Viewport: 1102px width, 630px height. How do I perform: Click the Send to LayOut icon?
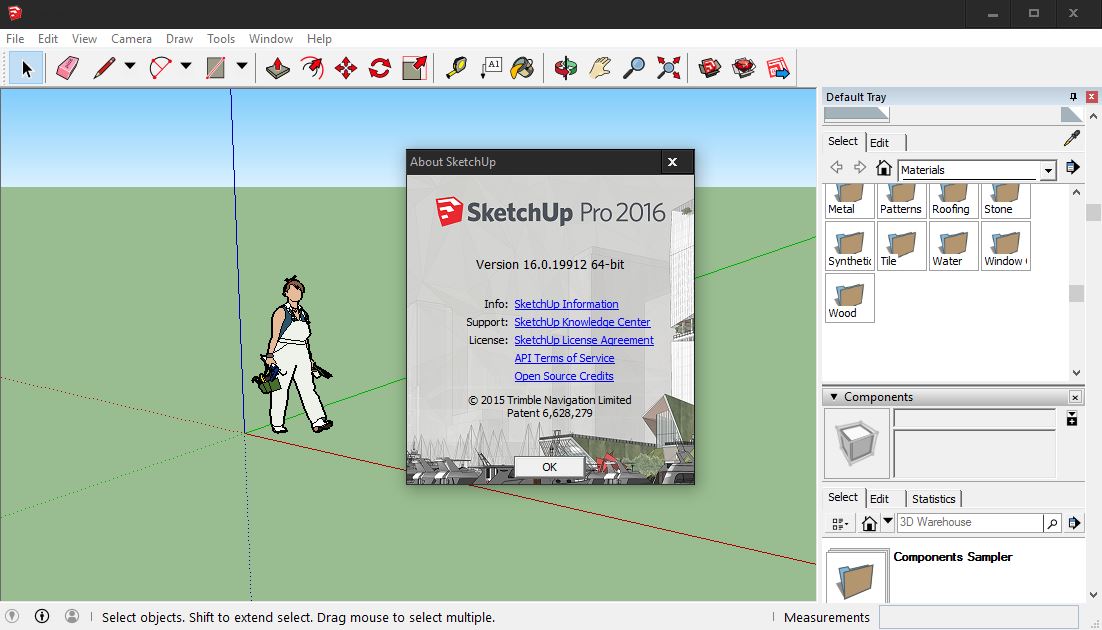pyautogui.click(x=778, y=68)
